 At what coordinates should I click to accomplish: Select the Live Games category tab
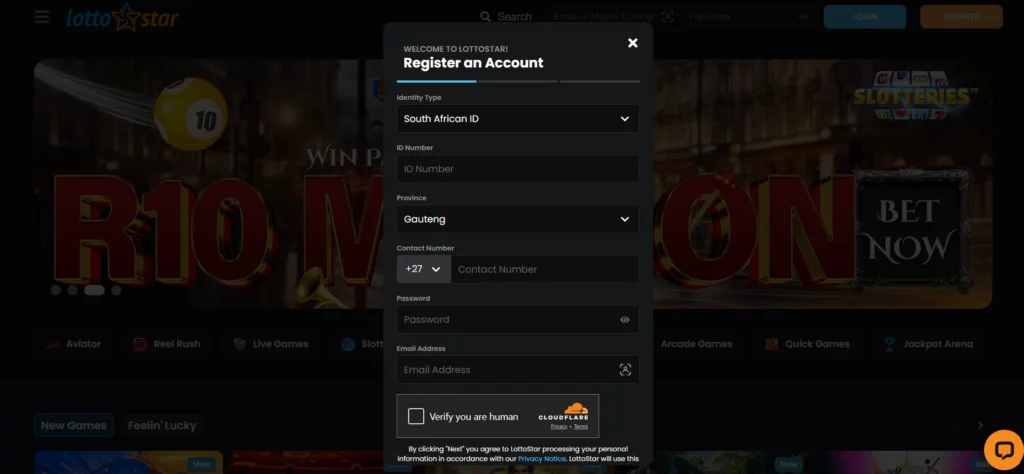click(x=270, y=344)
